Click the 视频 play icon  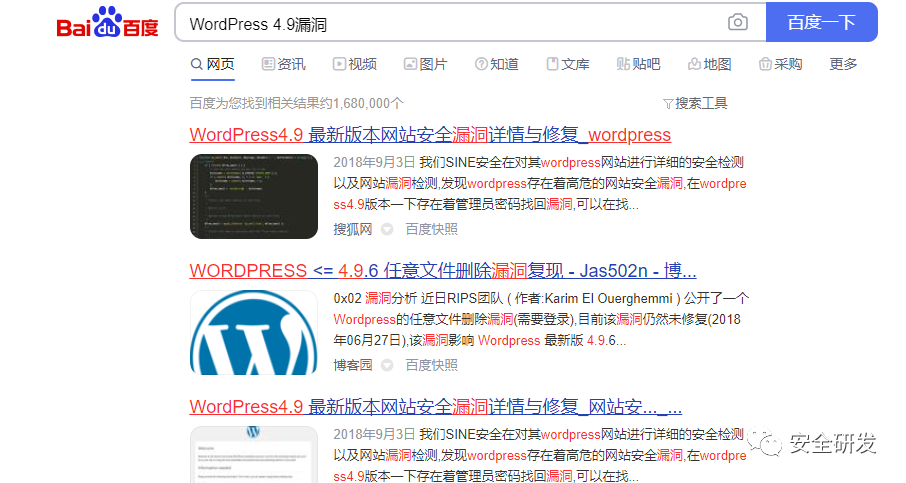(x=339, y=64)
